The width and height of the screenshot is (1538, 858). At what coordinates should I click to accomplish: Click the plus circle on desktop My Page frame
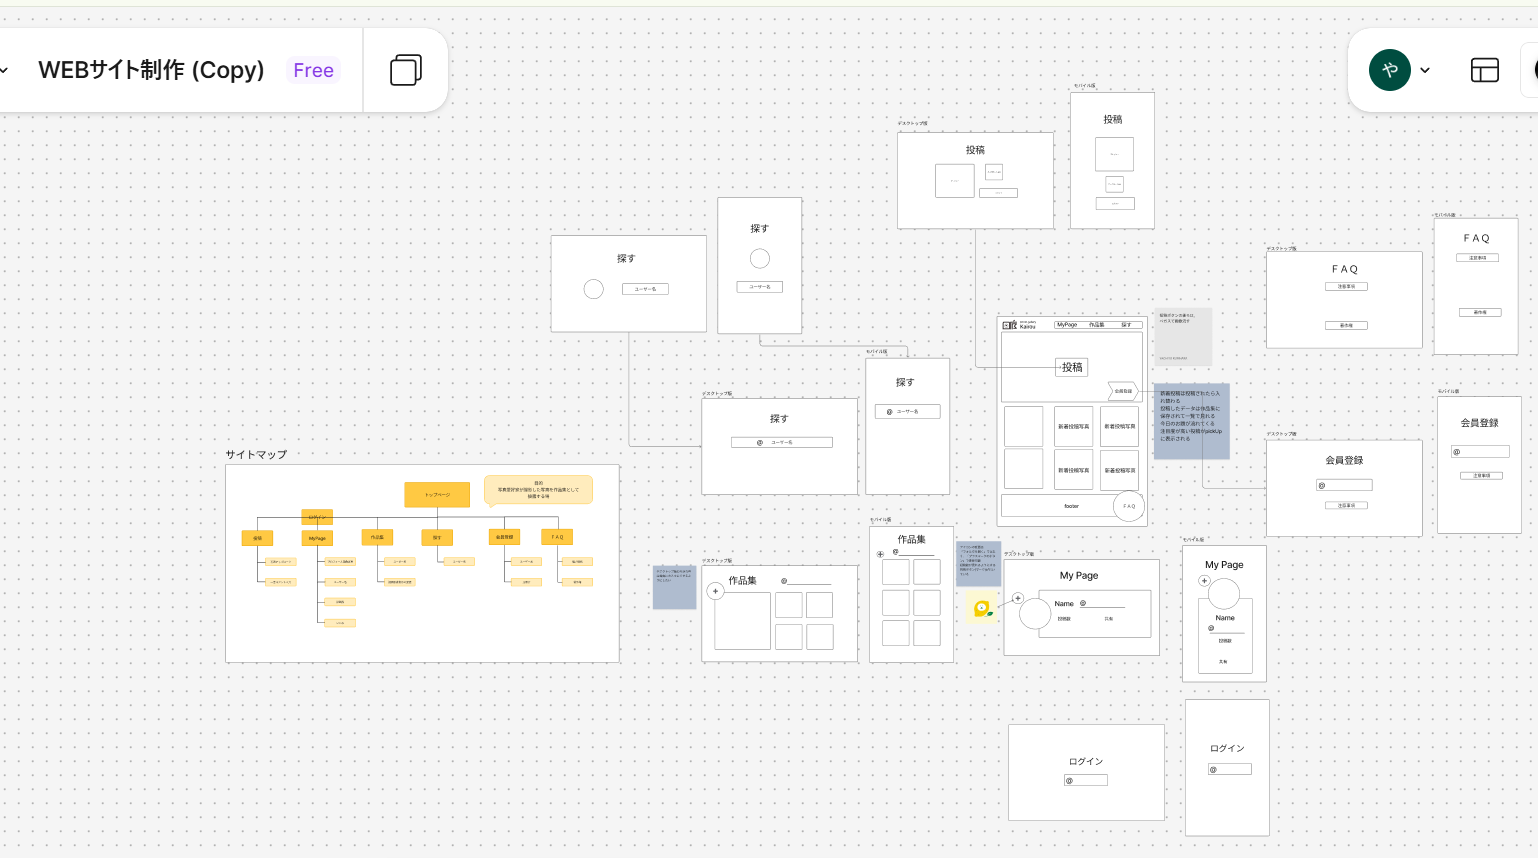point(1018,598)
